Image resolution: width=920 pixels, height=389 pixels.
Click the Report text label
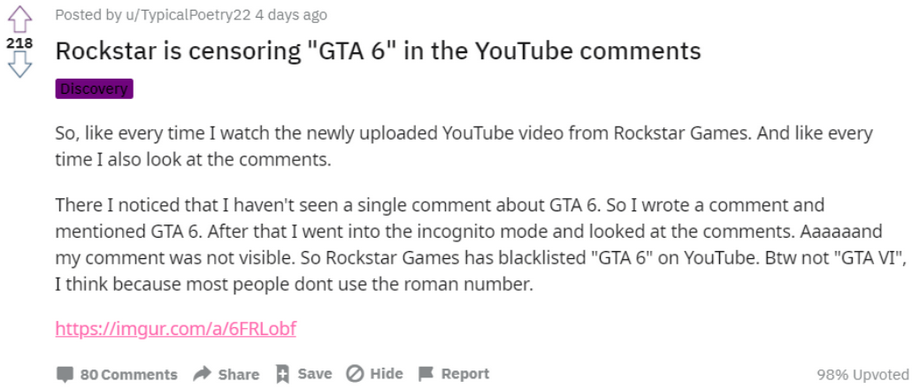465,374
